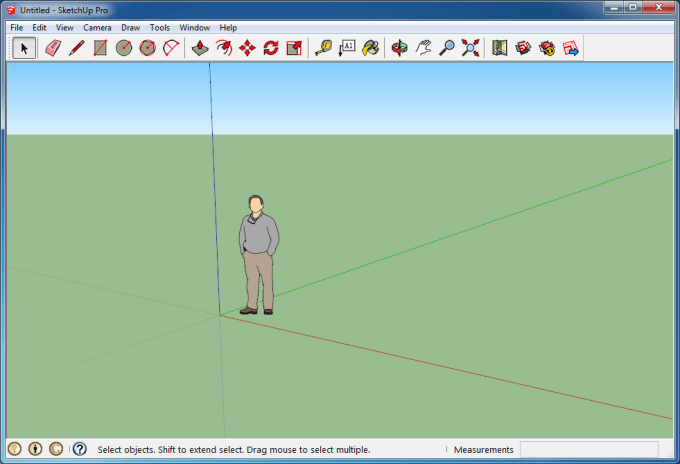
Task: Open the Window menu
Action: (195, 28)
